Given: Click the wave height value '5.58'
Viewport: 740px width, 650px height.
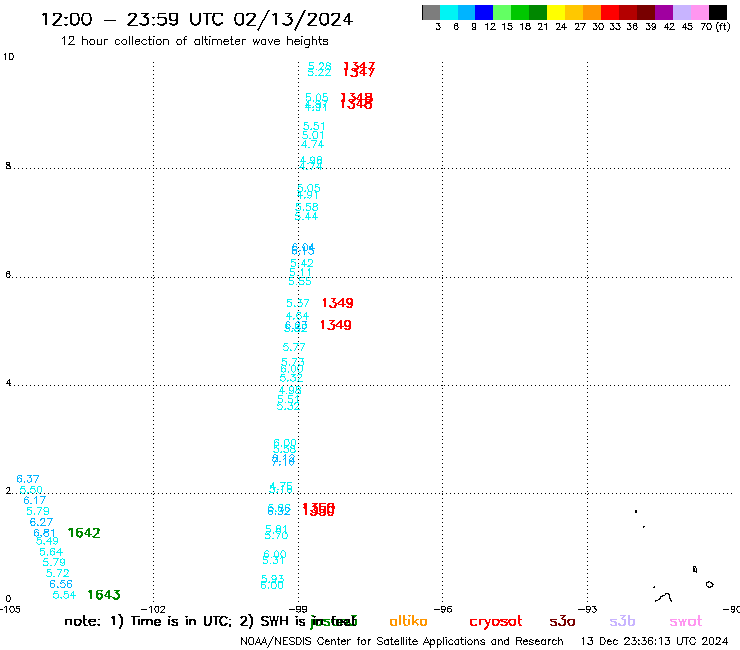Looking at the screenshot, I should 307,207.
